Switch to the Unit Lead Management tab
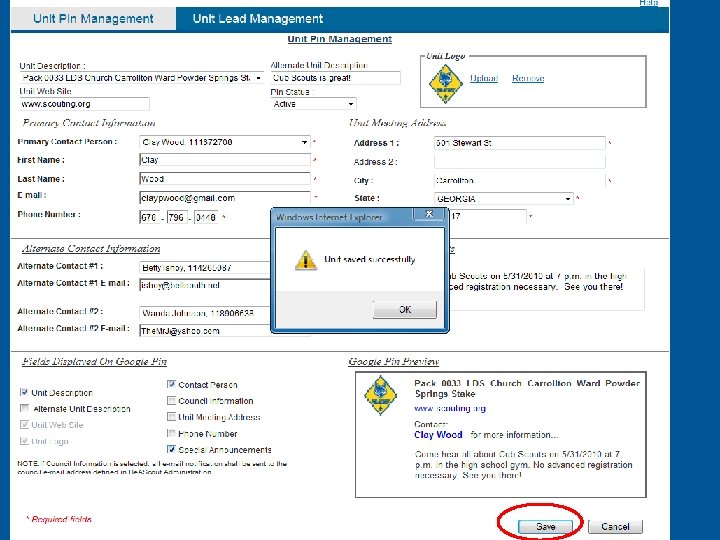 click(258, 19)
